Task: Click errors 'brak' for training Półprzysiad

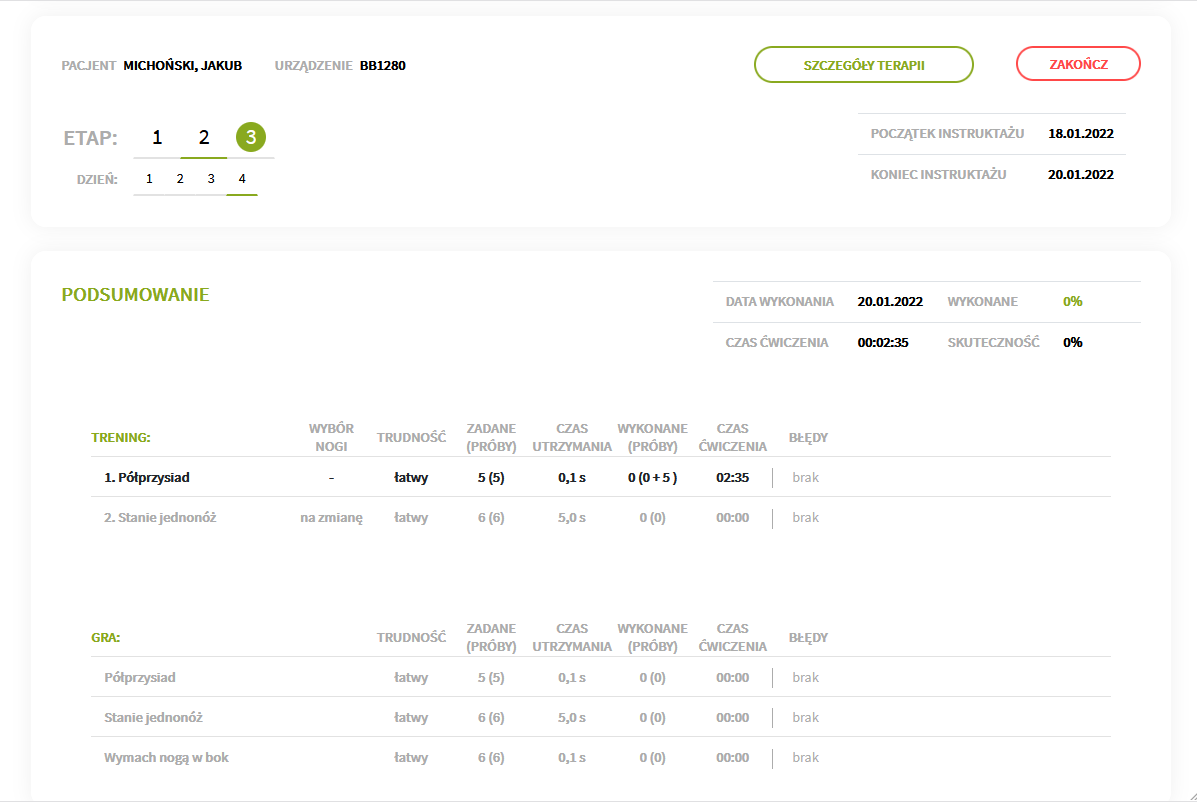Action: point(805,478)
